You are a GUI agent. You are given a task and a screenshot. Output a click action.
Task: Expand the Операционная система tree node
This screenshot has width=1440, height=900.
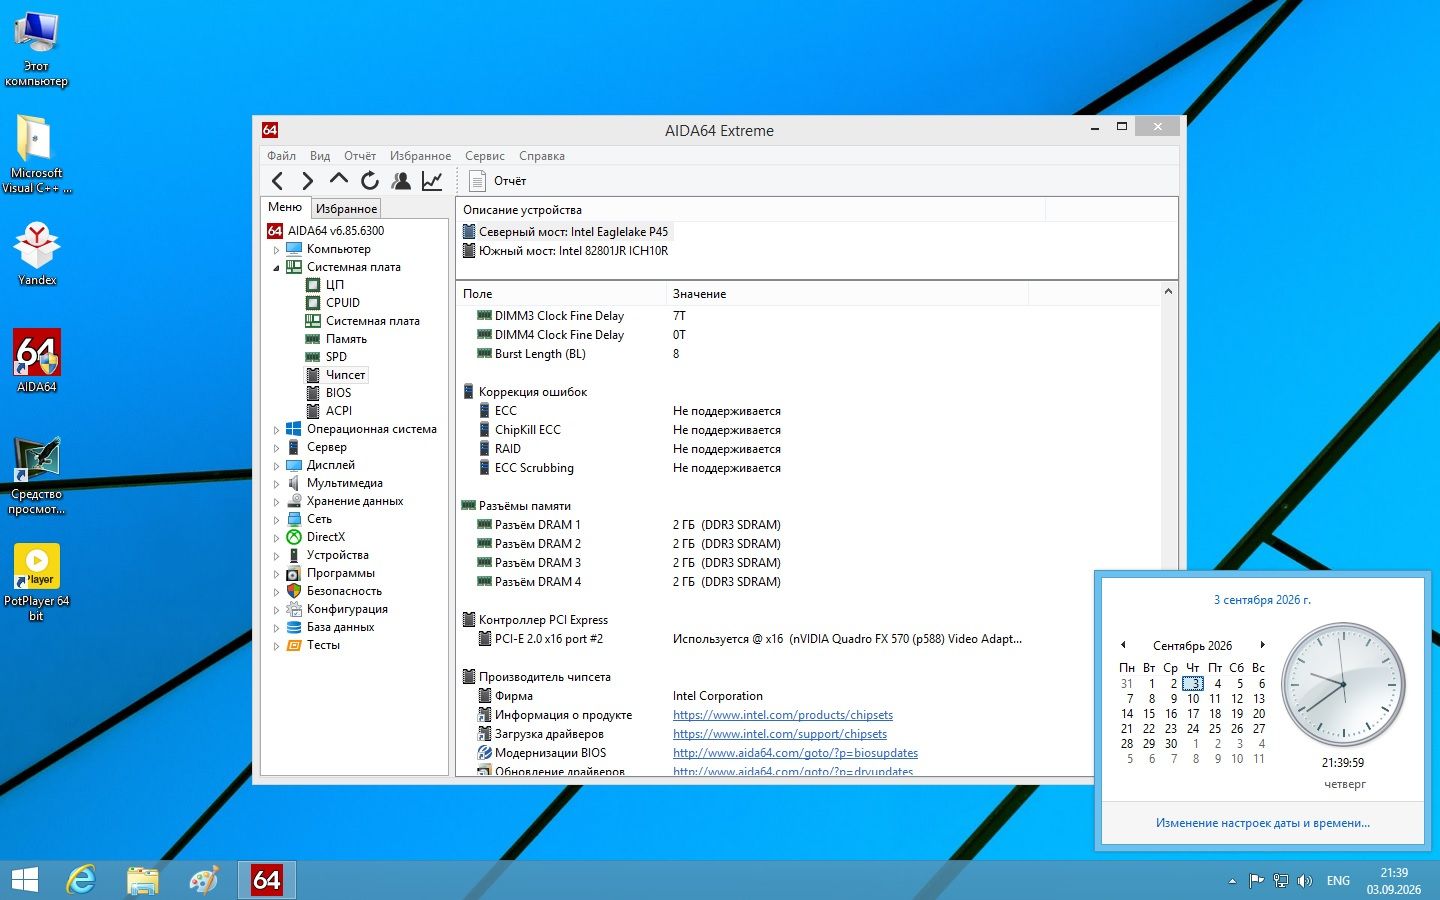277,430
